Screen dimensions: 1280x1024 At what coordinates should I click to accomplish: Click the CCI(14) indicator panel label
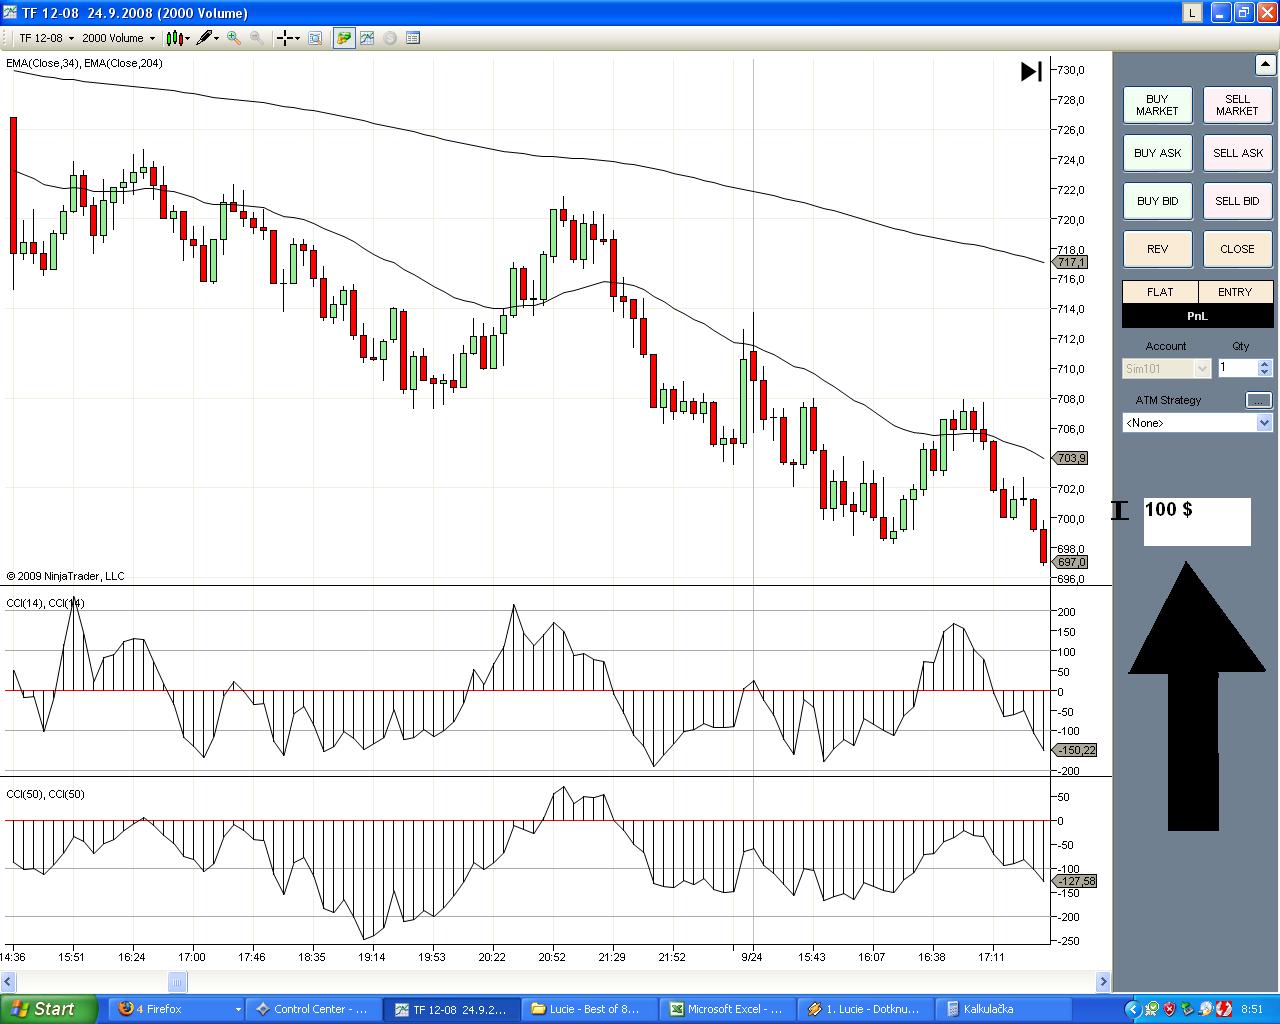pos(45,603)
